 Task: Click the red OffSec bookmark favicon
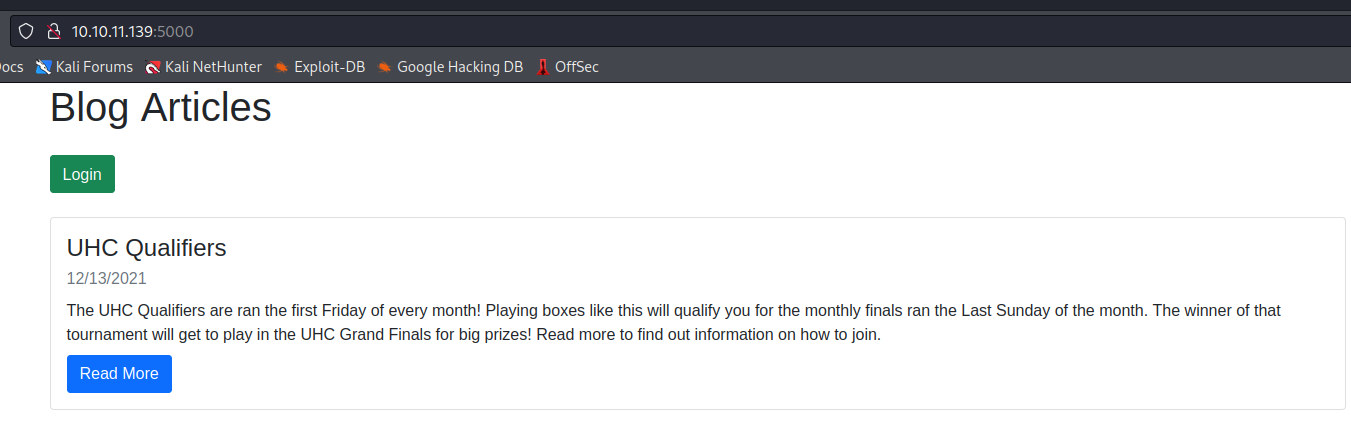click(543, 67)
